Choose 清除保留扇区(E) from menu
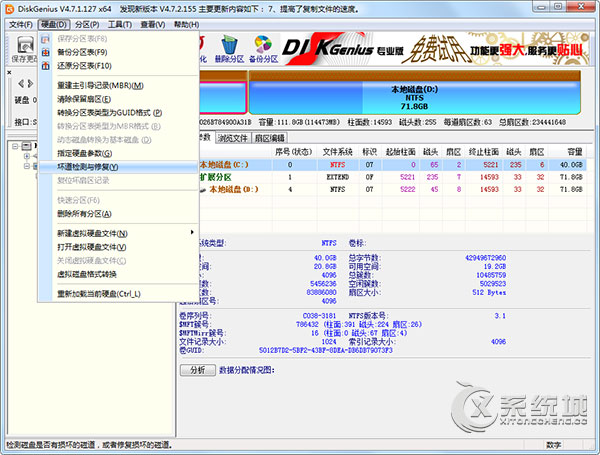Viewport: 600px width, 455px height. click(119, 99)
